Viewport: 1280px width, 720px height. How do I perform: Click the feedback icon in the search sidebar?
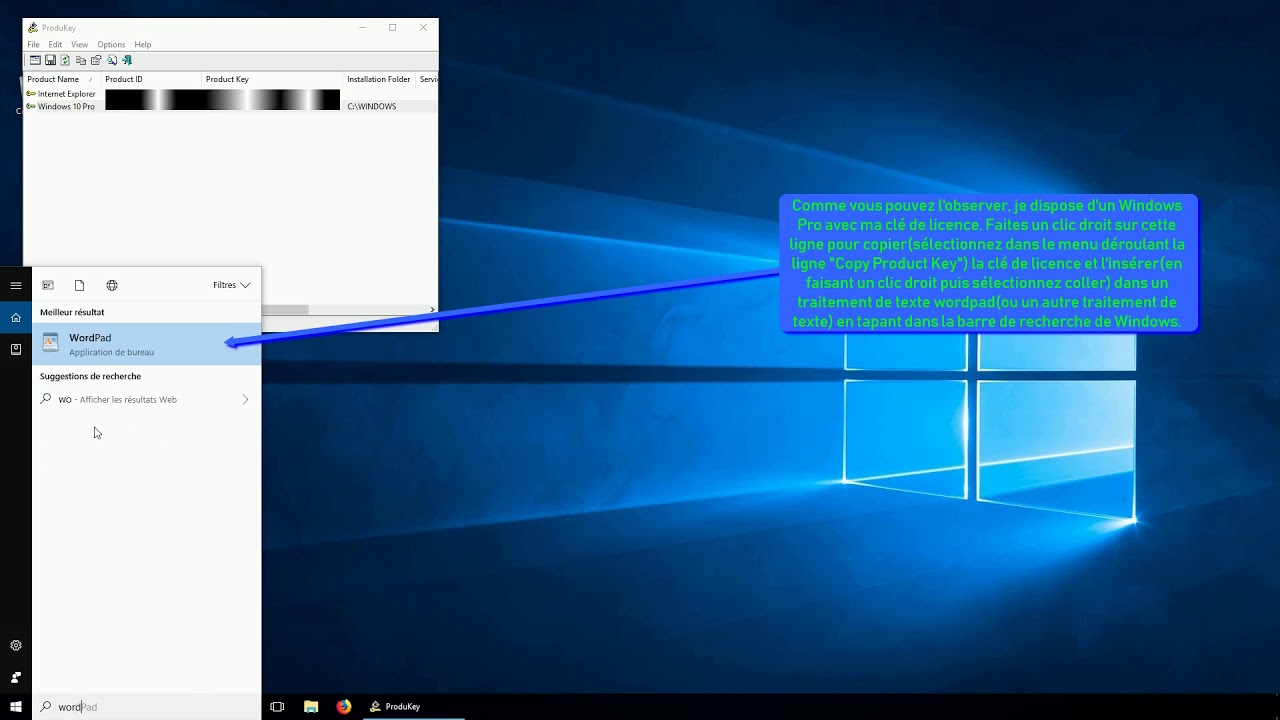click(16, 677)
